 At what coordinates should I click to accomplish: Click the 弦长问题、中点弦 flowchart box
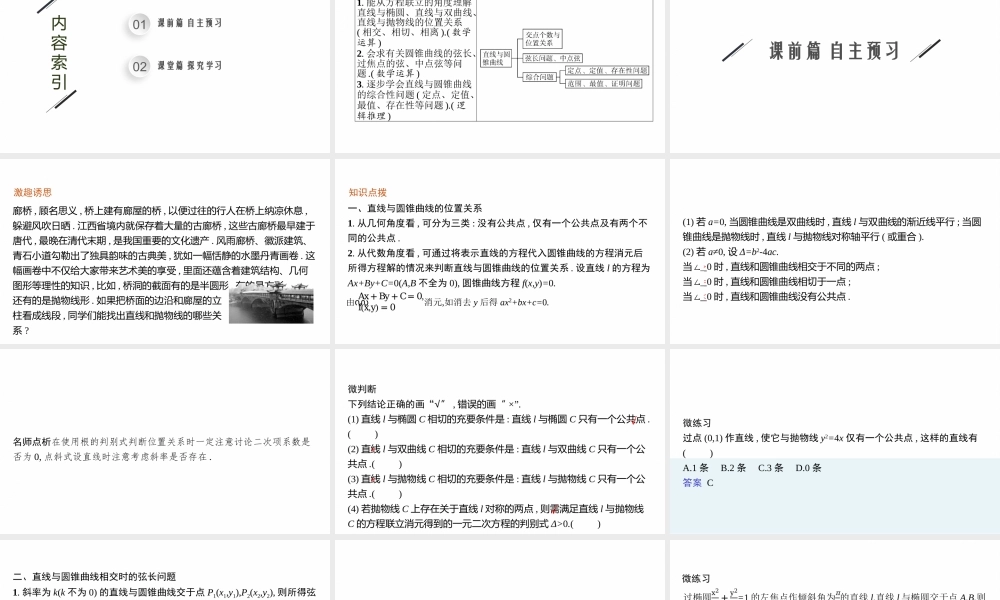click(552, 58)
